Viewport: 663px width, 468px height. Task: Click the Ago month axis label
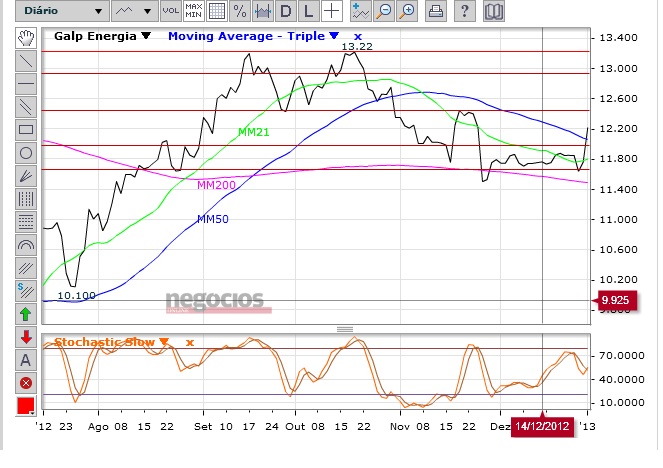tap(98, 427)
